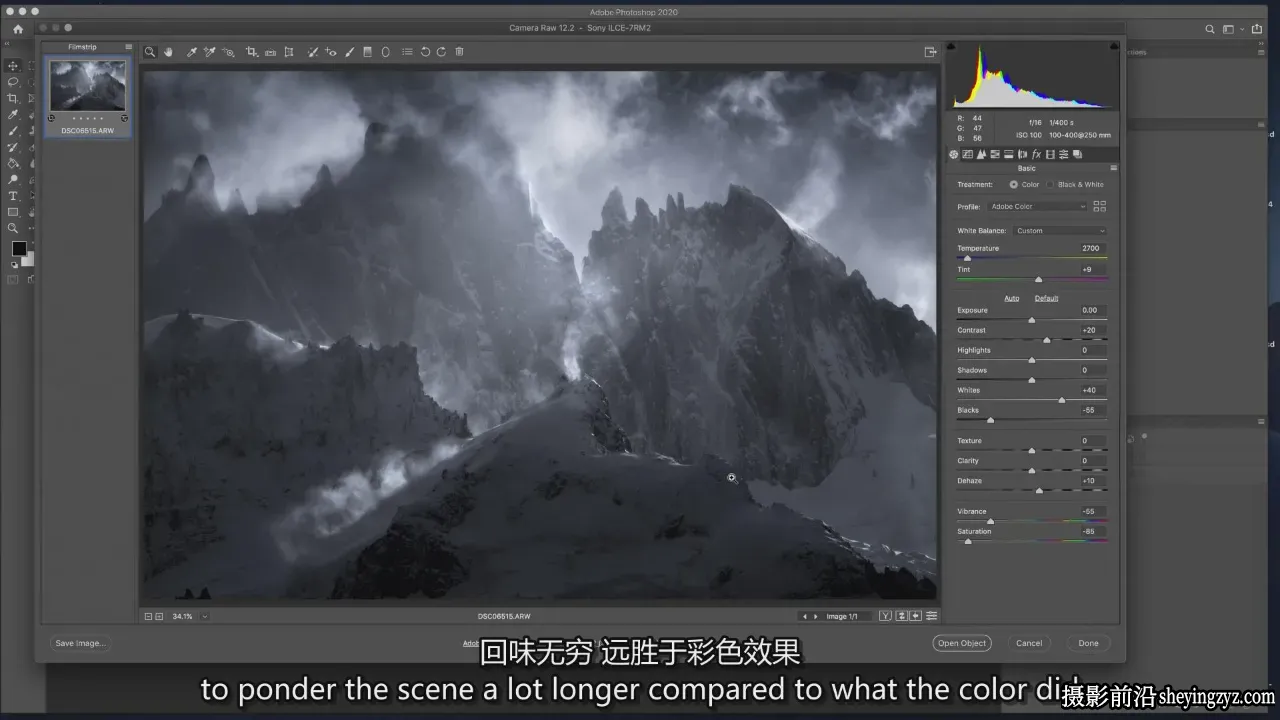The height and width of the screenshot is (720, 1280).
Task: Click the Dehaze slider track
Action: click(1032, 490)
